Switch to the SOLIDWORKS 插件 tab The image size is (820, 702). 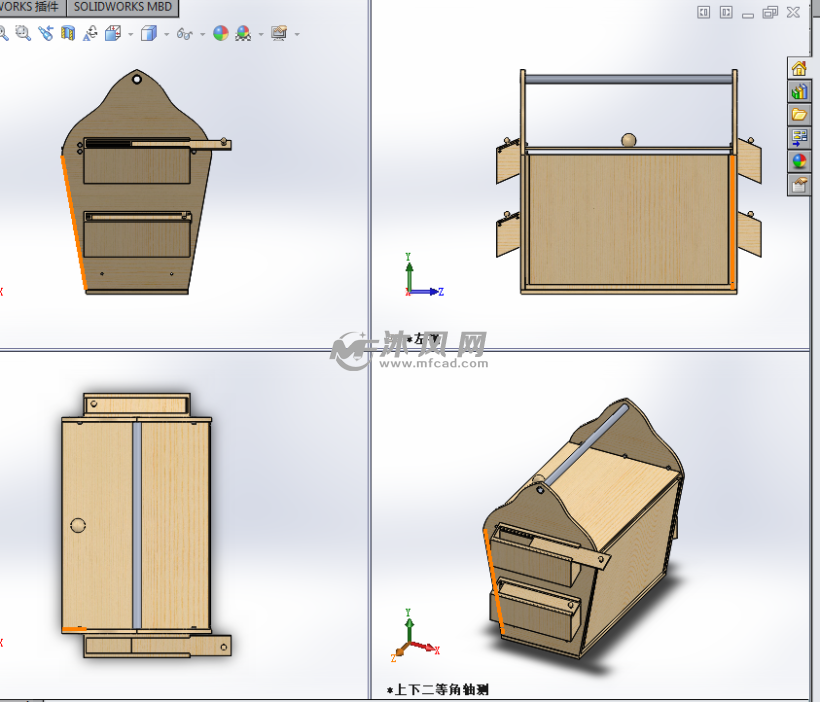coord(30,7)
